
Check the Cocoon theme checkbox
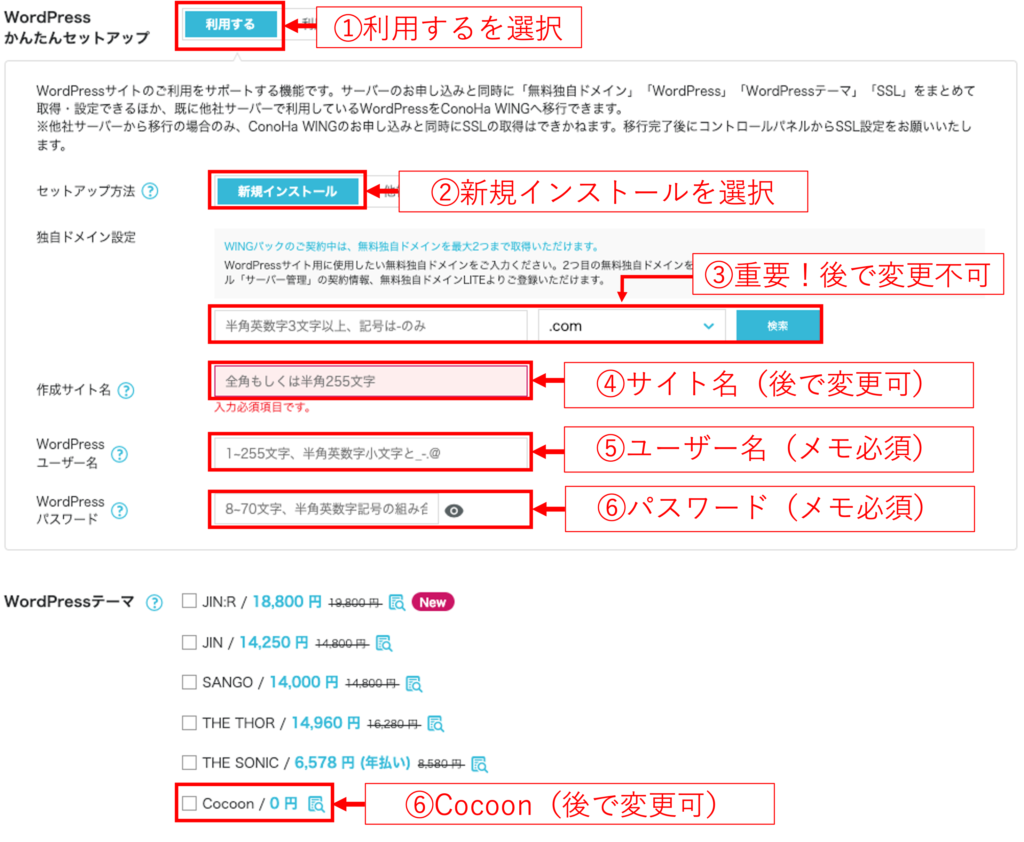[189, 803]
